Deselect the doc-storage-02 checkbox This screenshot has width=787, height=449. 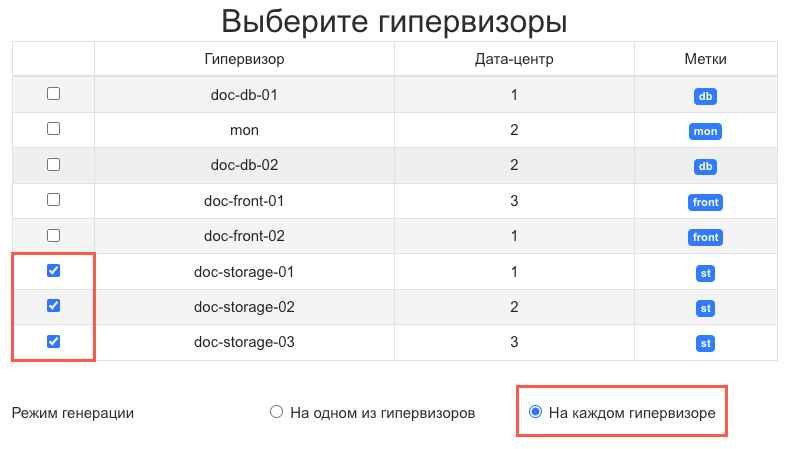click(54, 306)
